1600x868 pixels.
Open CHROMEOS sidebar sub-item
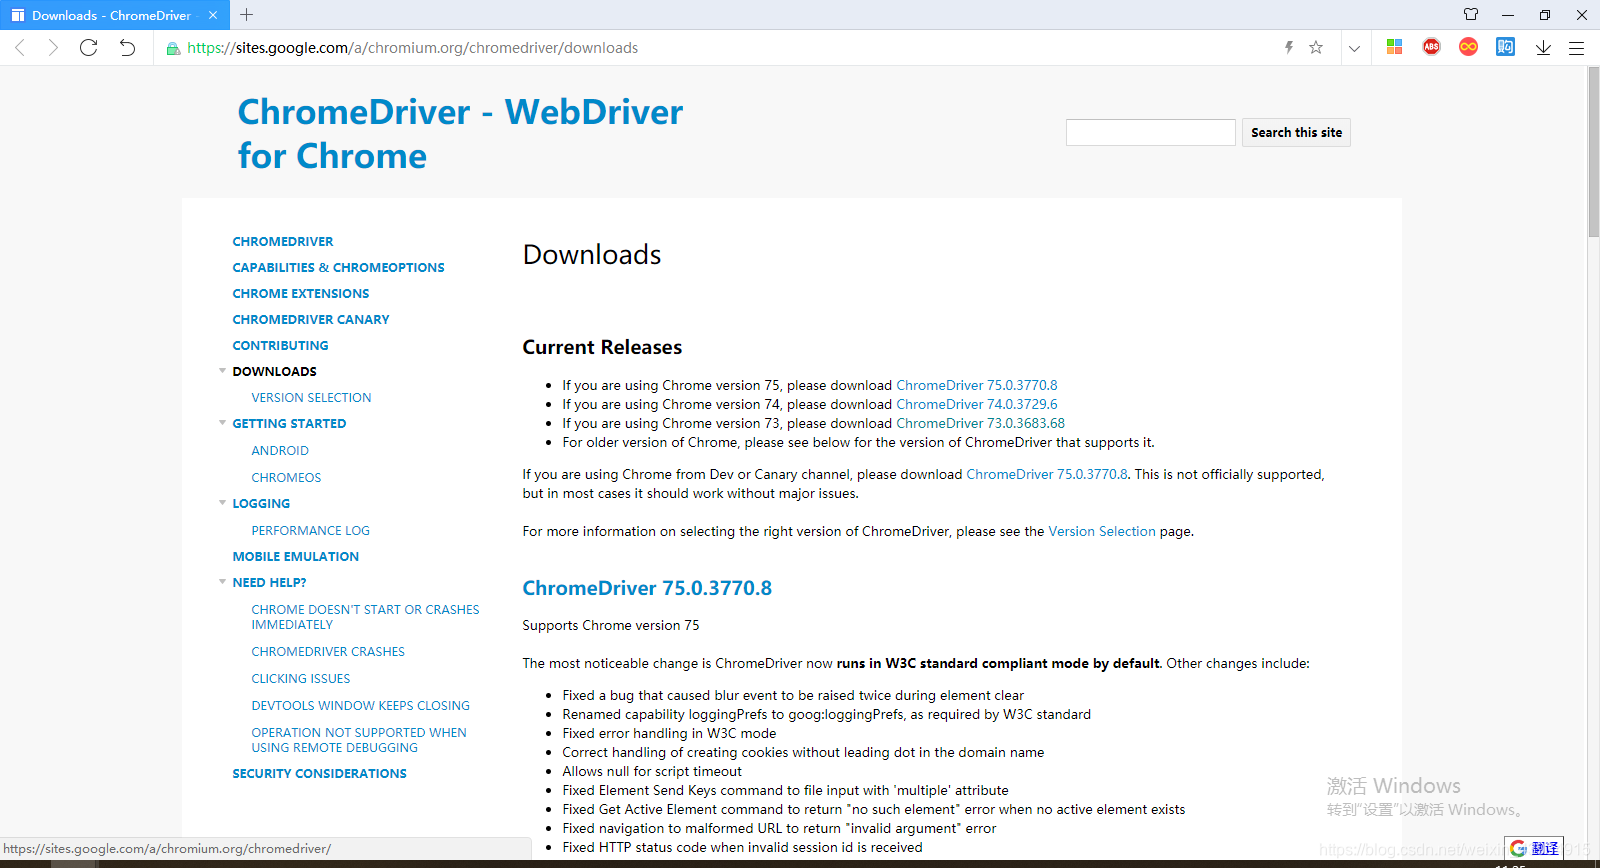click(x=286, y=478)
